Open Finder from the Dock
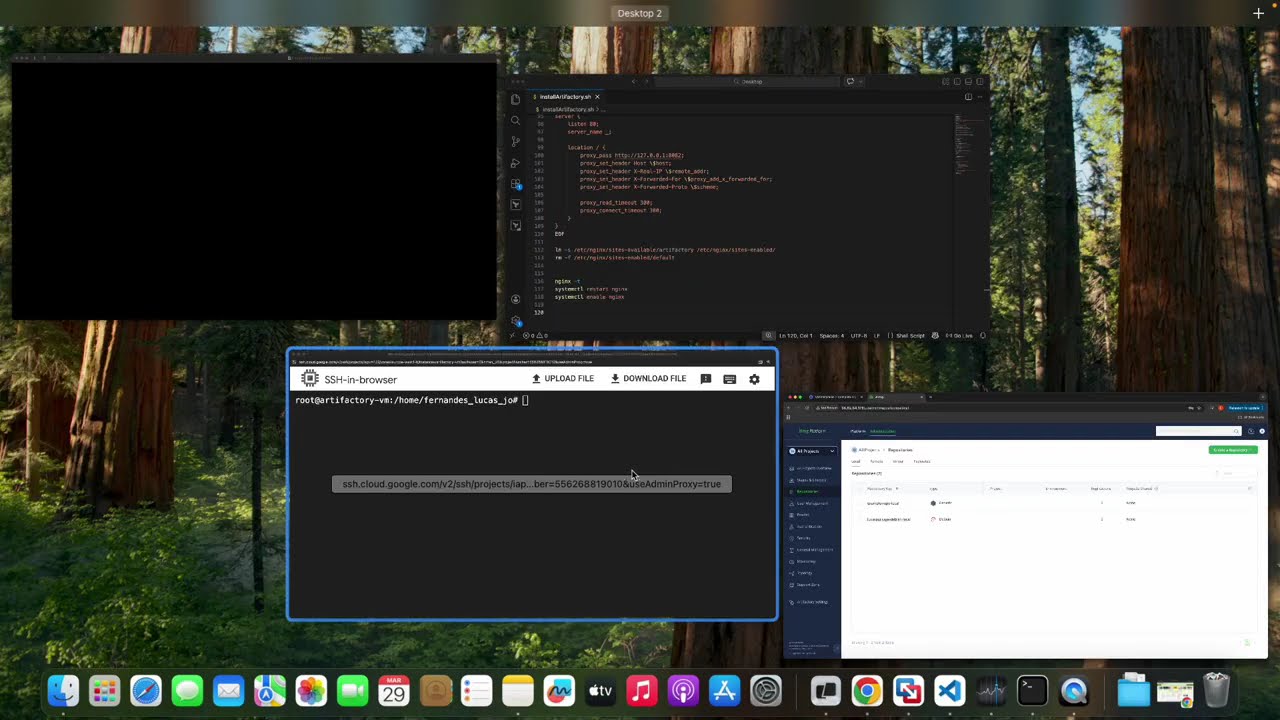The width and height of the screenshot is (1280, 720). (x=63, y=691)
